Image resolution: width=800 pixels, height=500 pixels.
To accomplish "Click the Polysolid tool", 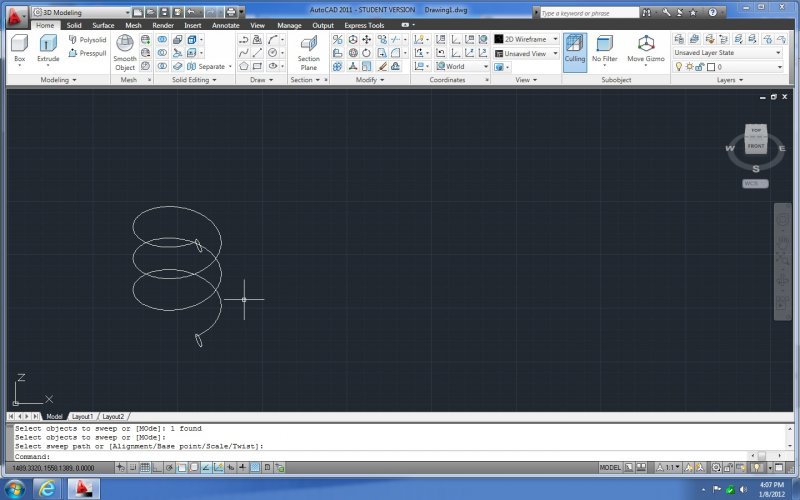I will 87,40.
